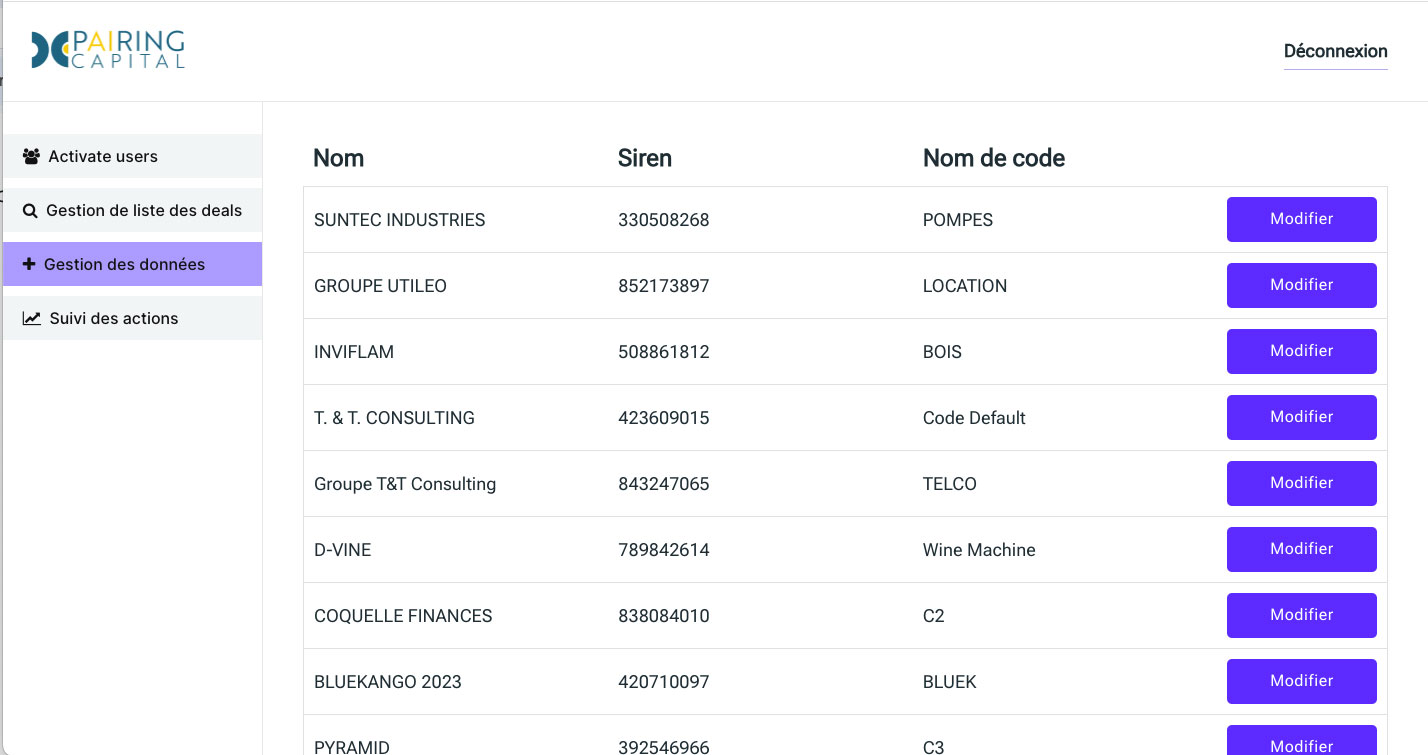Screen dimensions: 1428x755
Task: Click the Wine Machine code name
Action: (979, 550)
